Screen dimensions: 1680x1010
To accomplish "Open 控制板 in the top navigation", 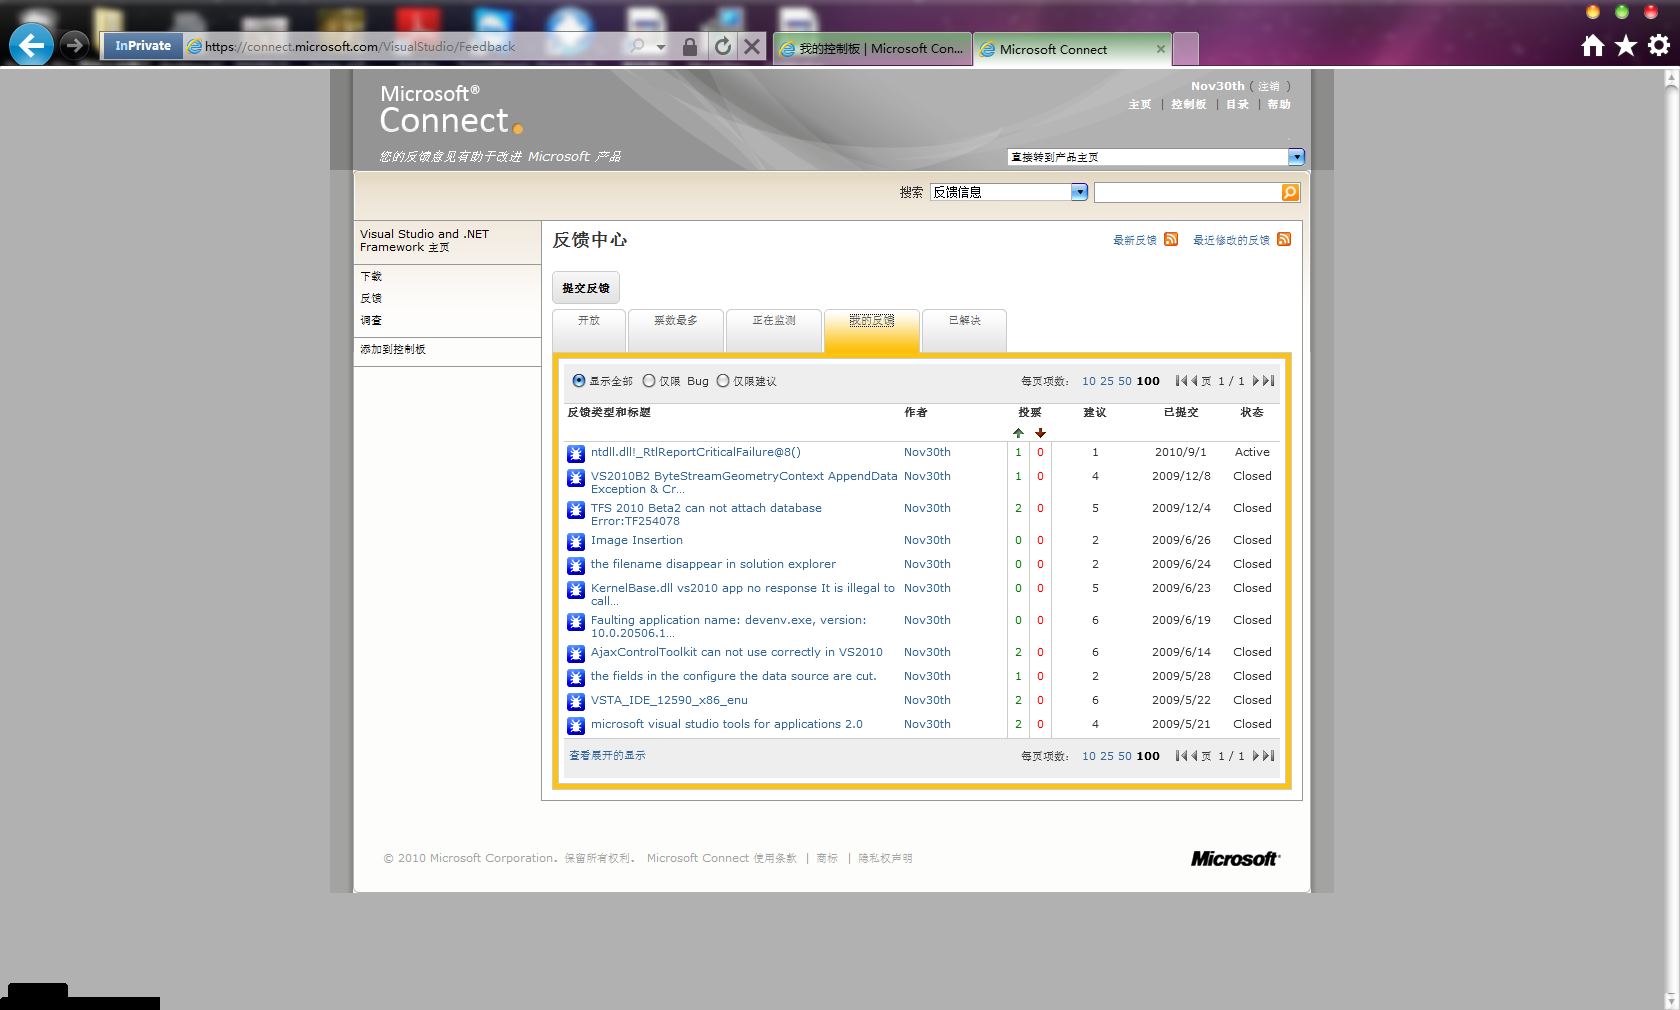I will coord(1188,104).
